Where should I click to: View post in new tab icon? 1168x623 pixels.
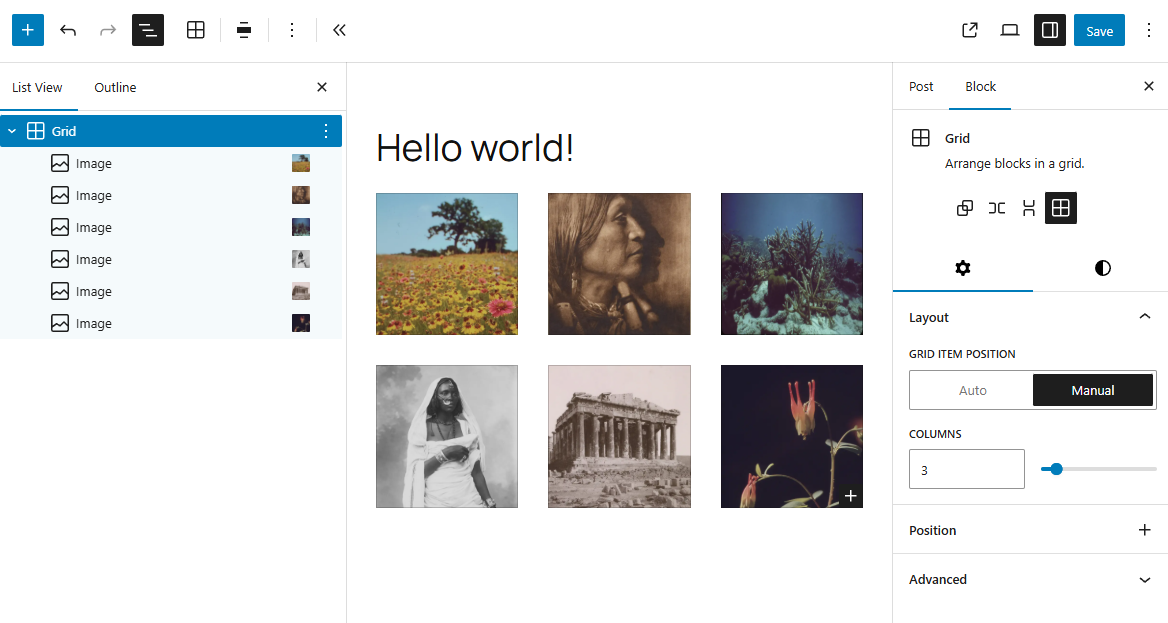(x=969, y=30)
